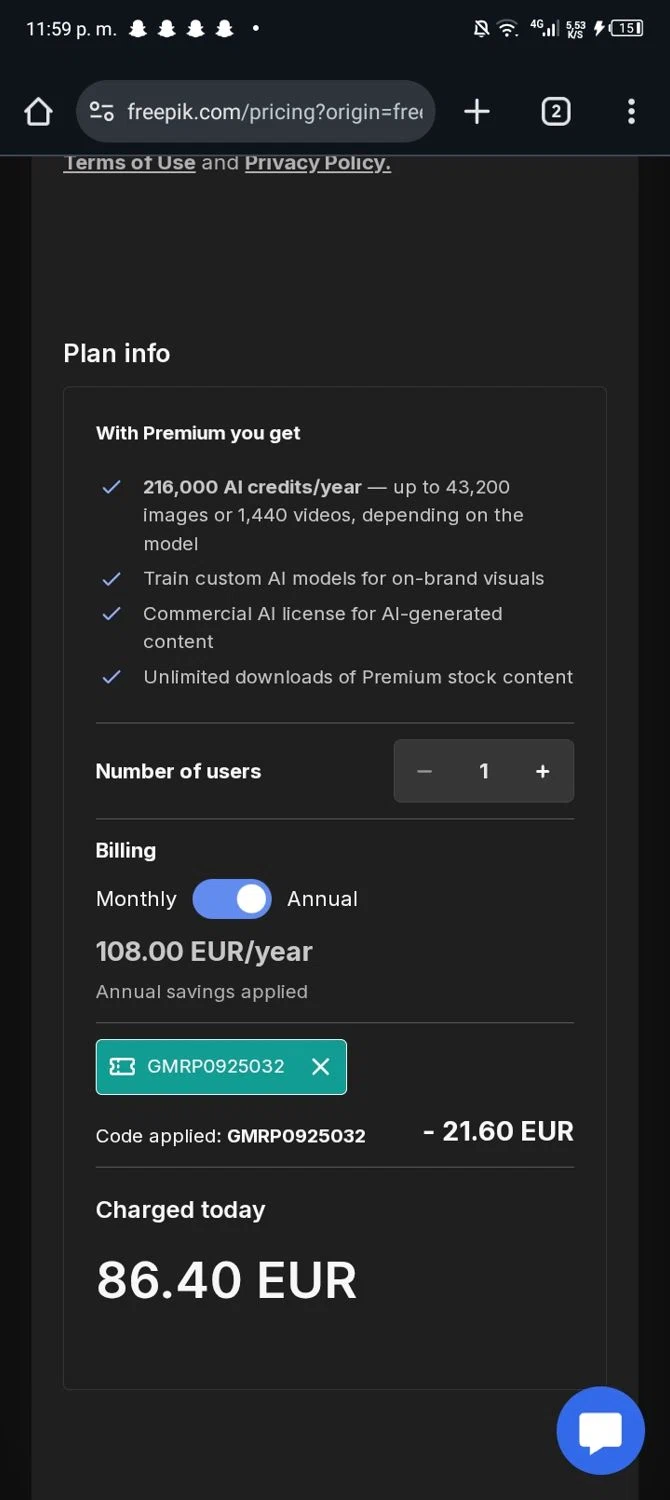Decrease number of users
The image size is (670, 1500).
point(424,771)
